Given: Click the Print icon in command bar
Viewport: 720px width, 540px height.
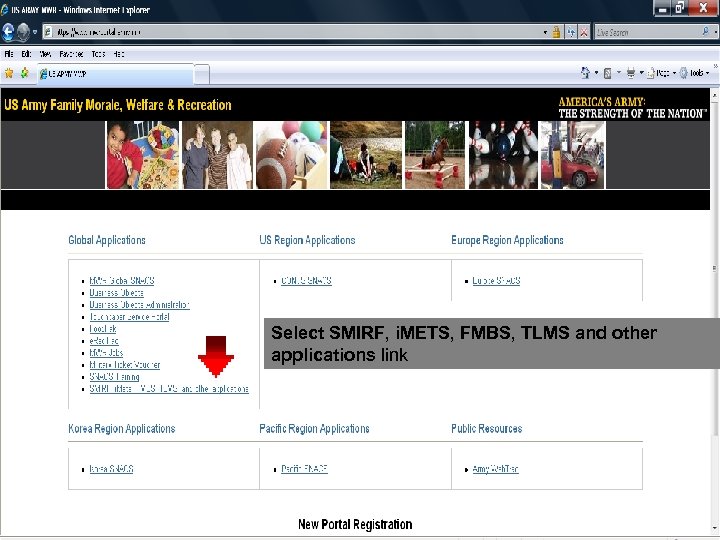Looking at the screenshot, I should 631,73.
